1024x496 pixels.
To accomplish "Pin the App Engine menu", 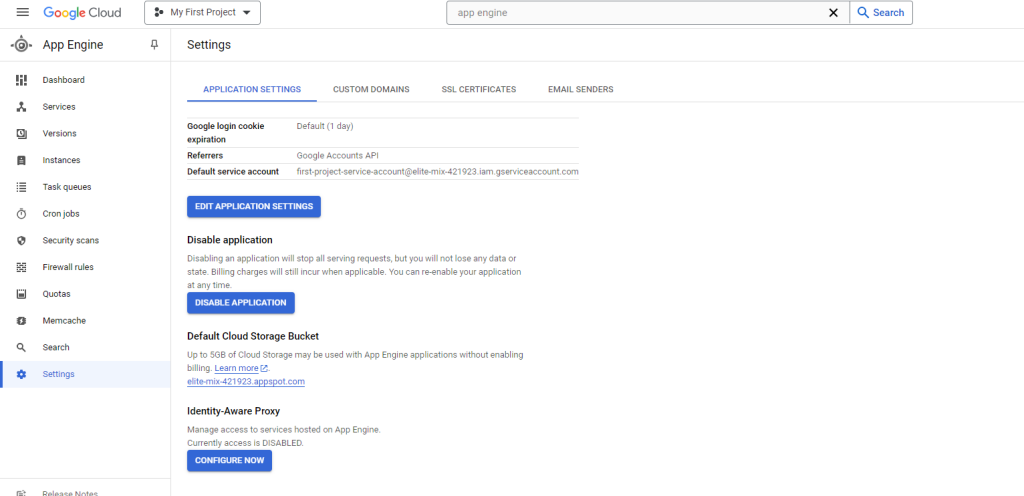I will pos(154,45).
